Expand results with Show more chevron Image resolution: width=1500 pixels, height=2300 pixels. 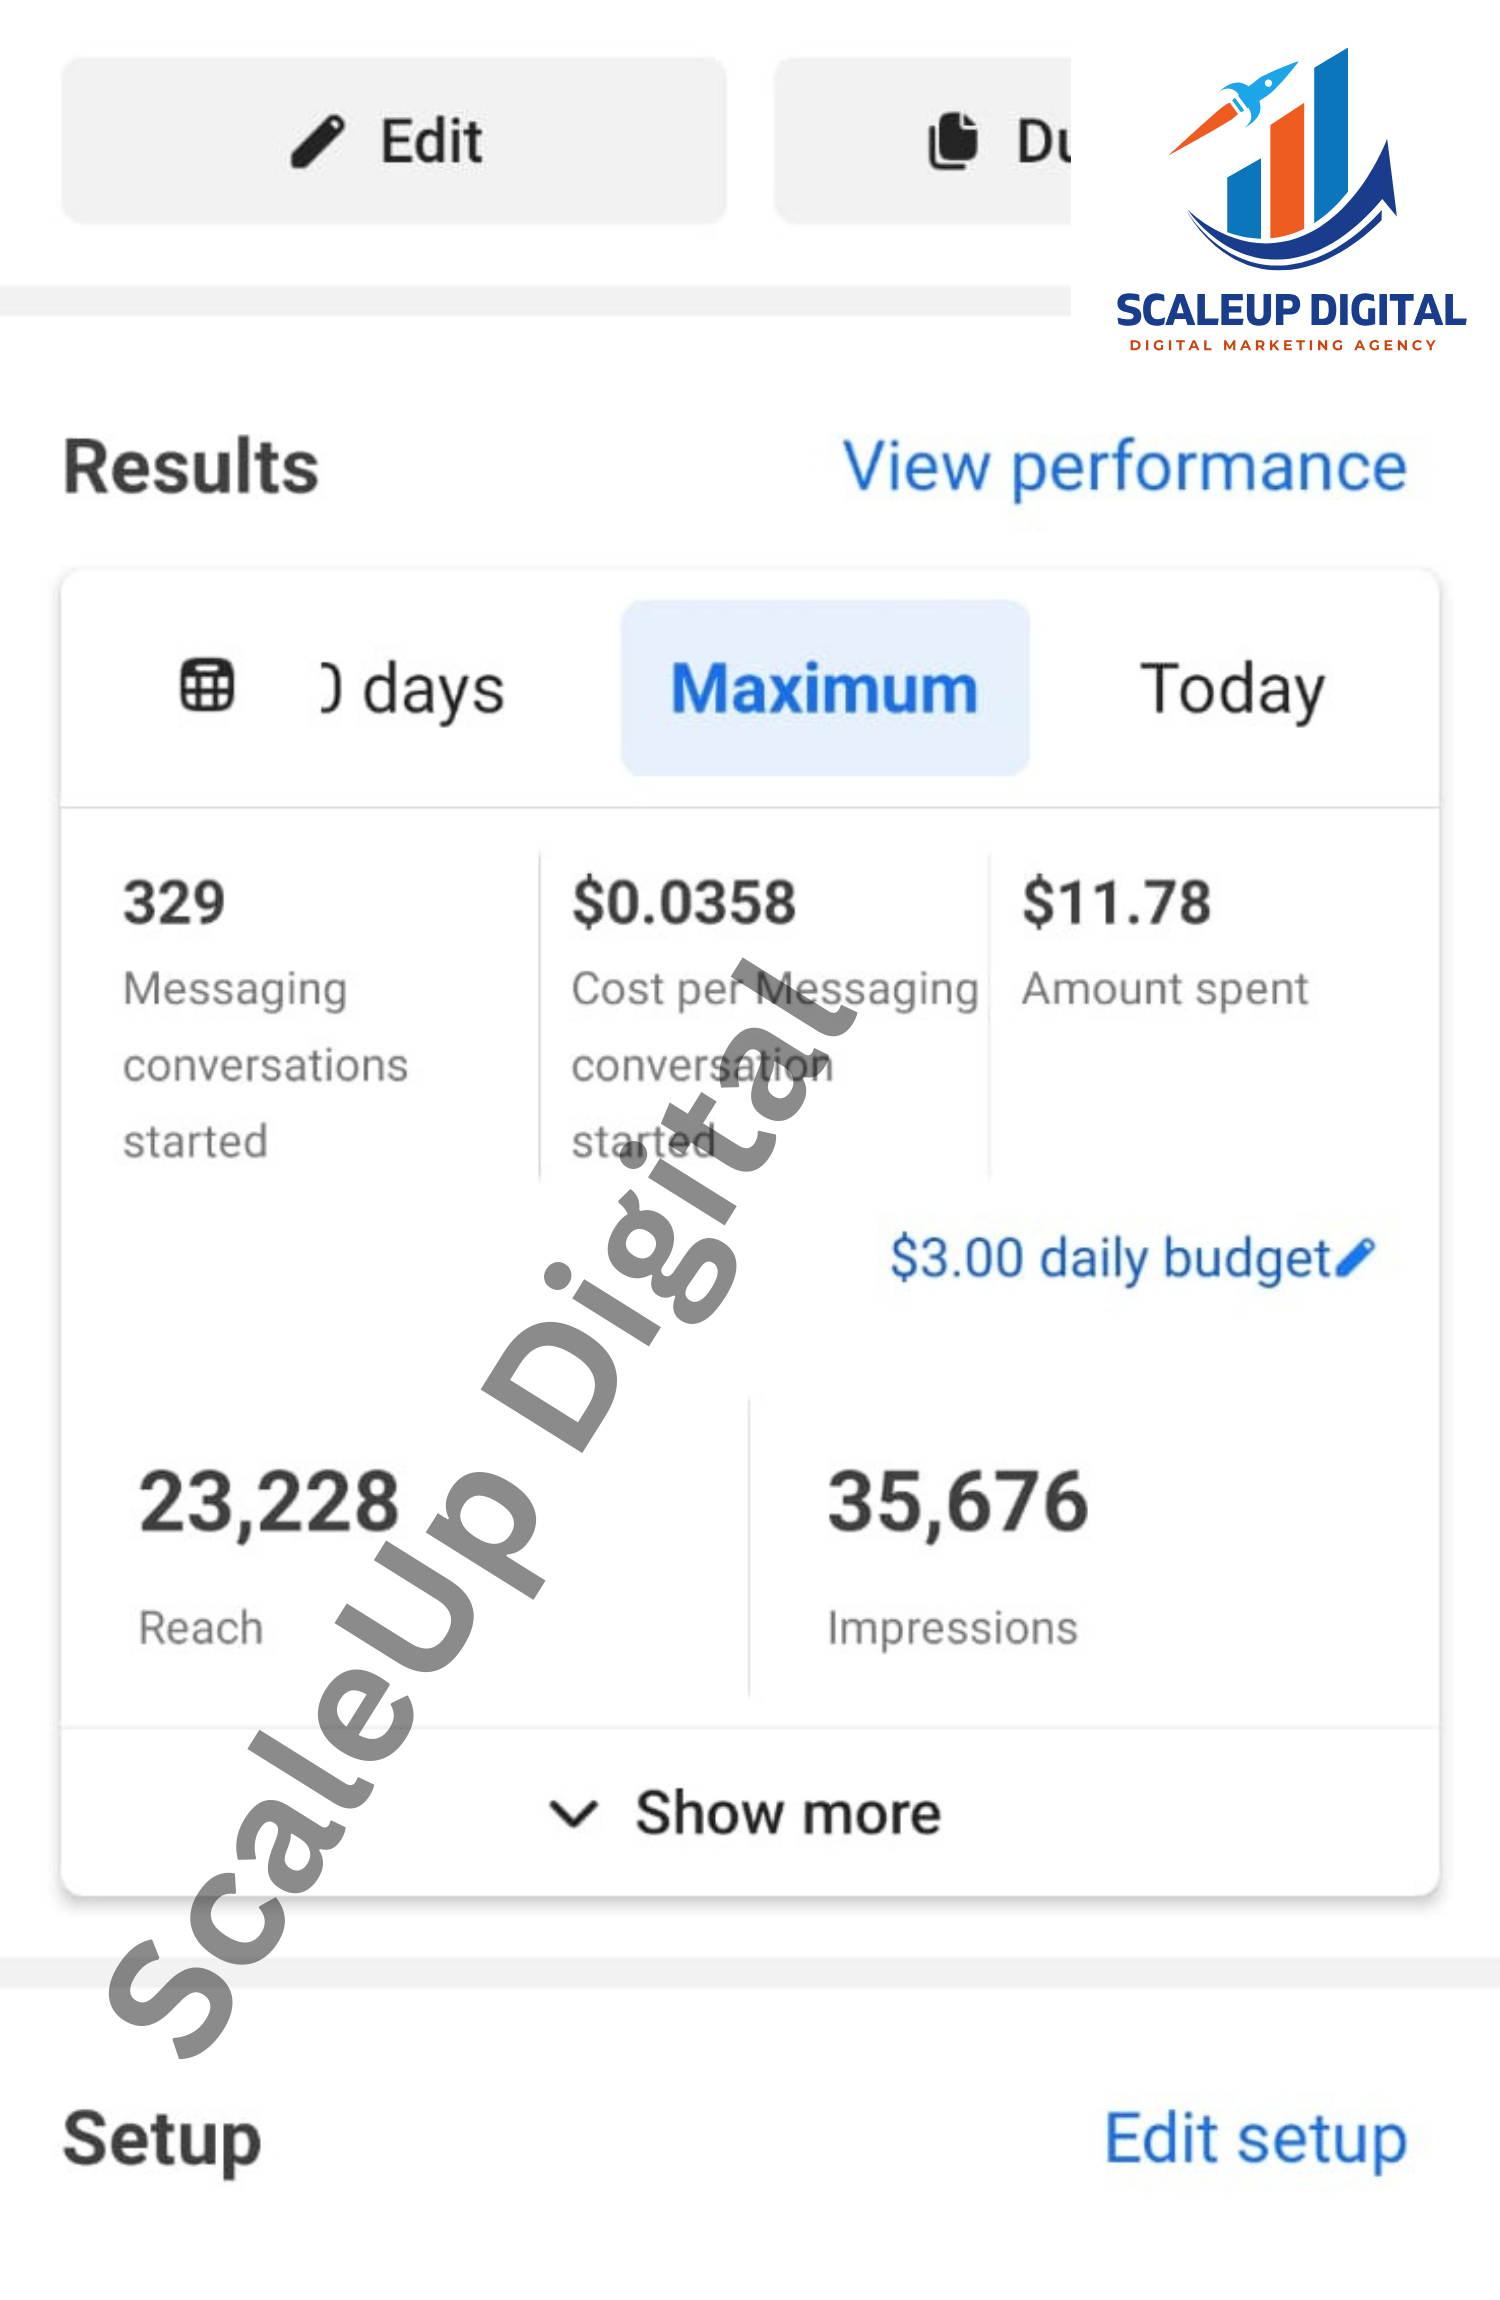point(574,1813)
